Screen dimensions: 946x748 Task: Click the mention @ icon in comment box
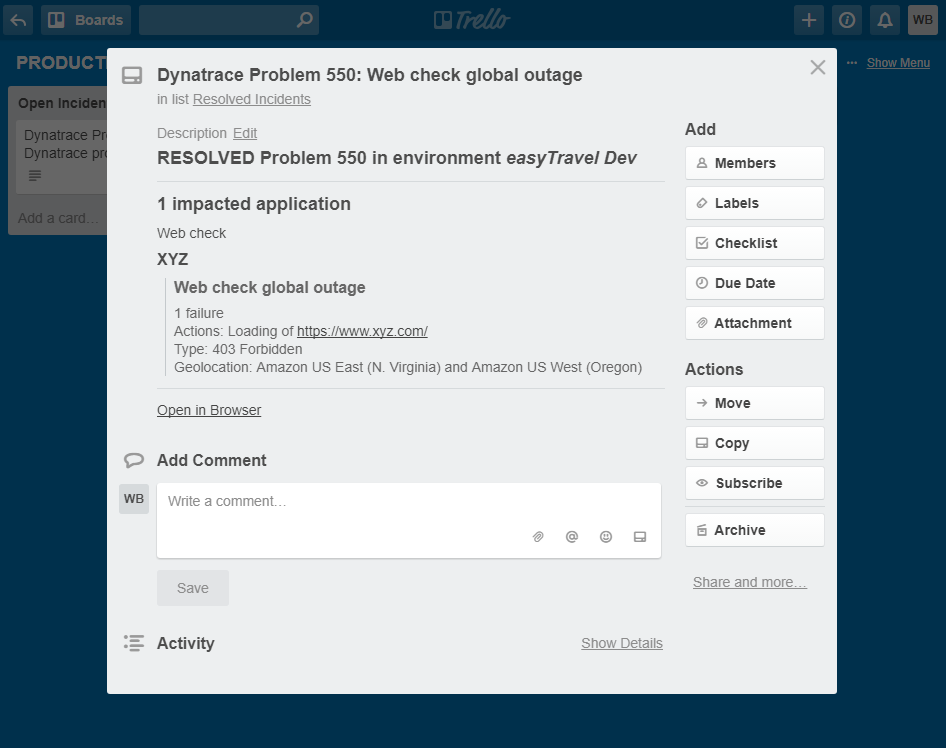point(572,536)
